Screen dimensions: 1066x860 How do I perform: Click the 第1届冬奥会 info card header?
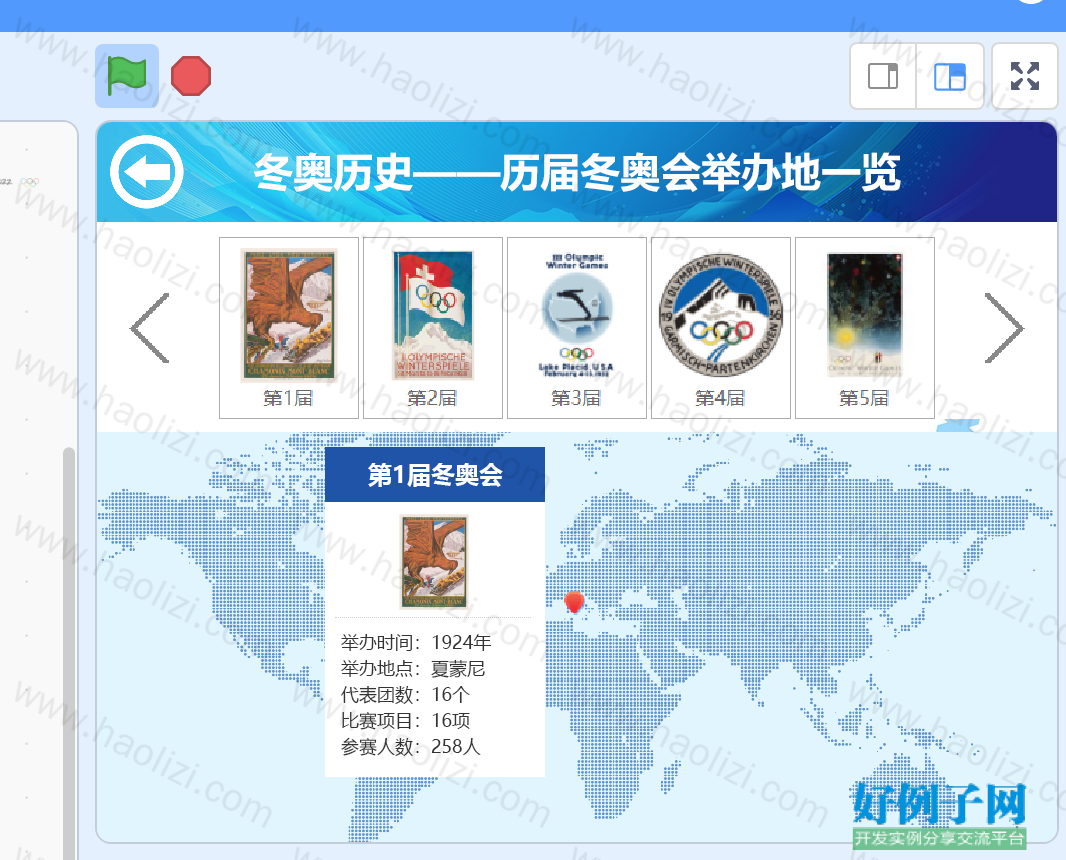click(x=435, y=475)
